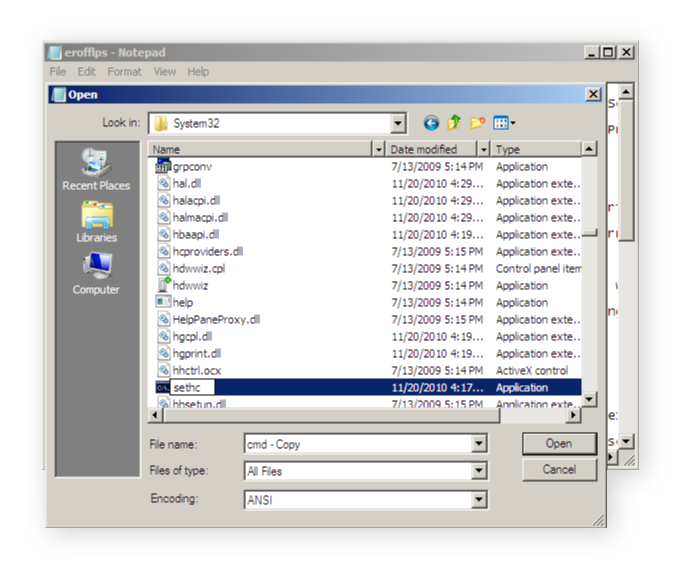Click the Cancel button
686x574 pixels.
(558, 469)
